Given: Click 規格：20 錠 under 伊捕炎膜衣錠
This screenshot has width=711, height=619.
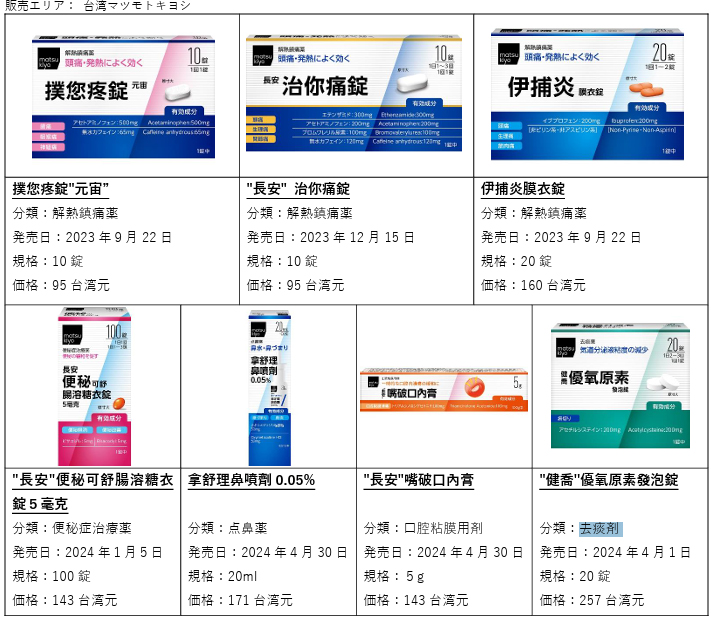Looking at the screenshot, I should (516, 261).
